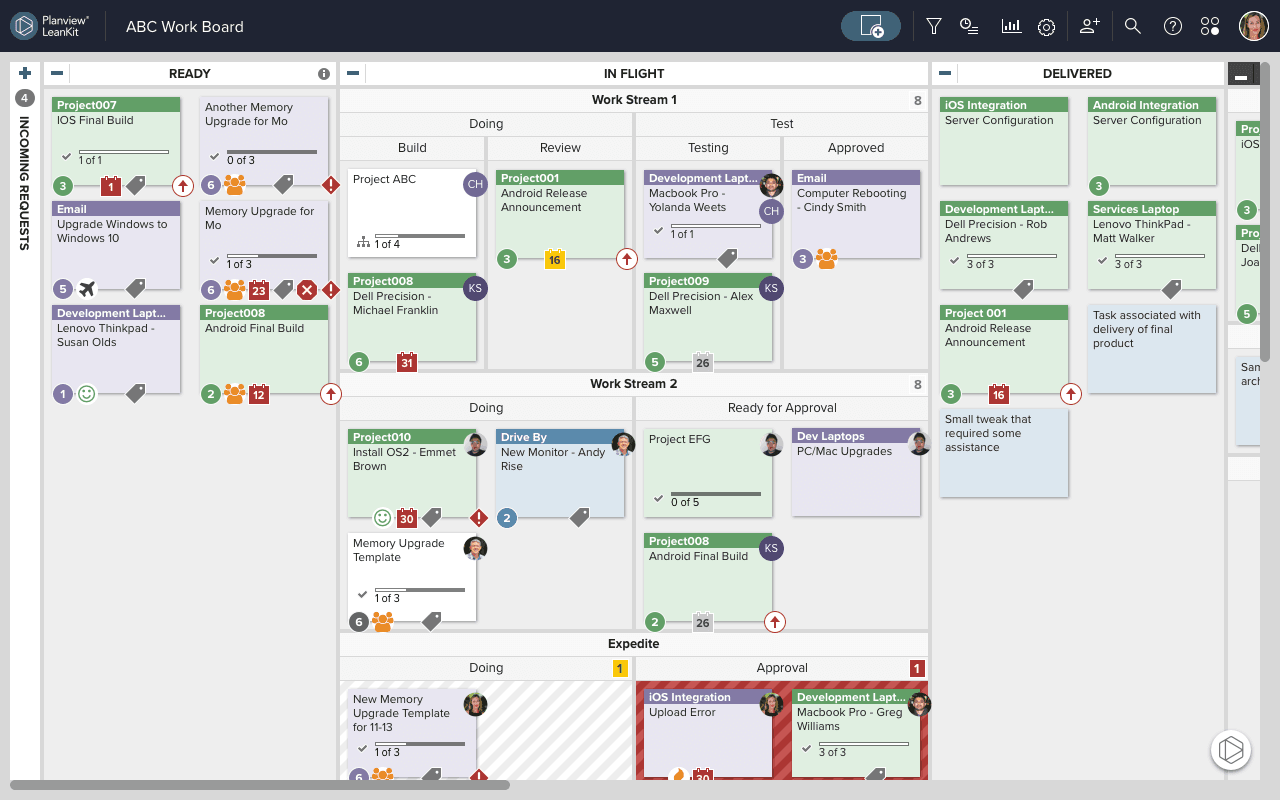Open the help question mark icon
Image resolution: width=1280 pixels, height=800 pixels.
[1173, 26]
